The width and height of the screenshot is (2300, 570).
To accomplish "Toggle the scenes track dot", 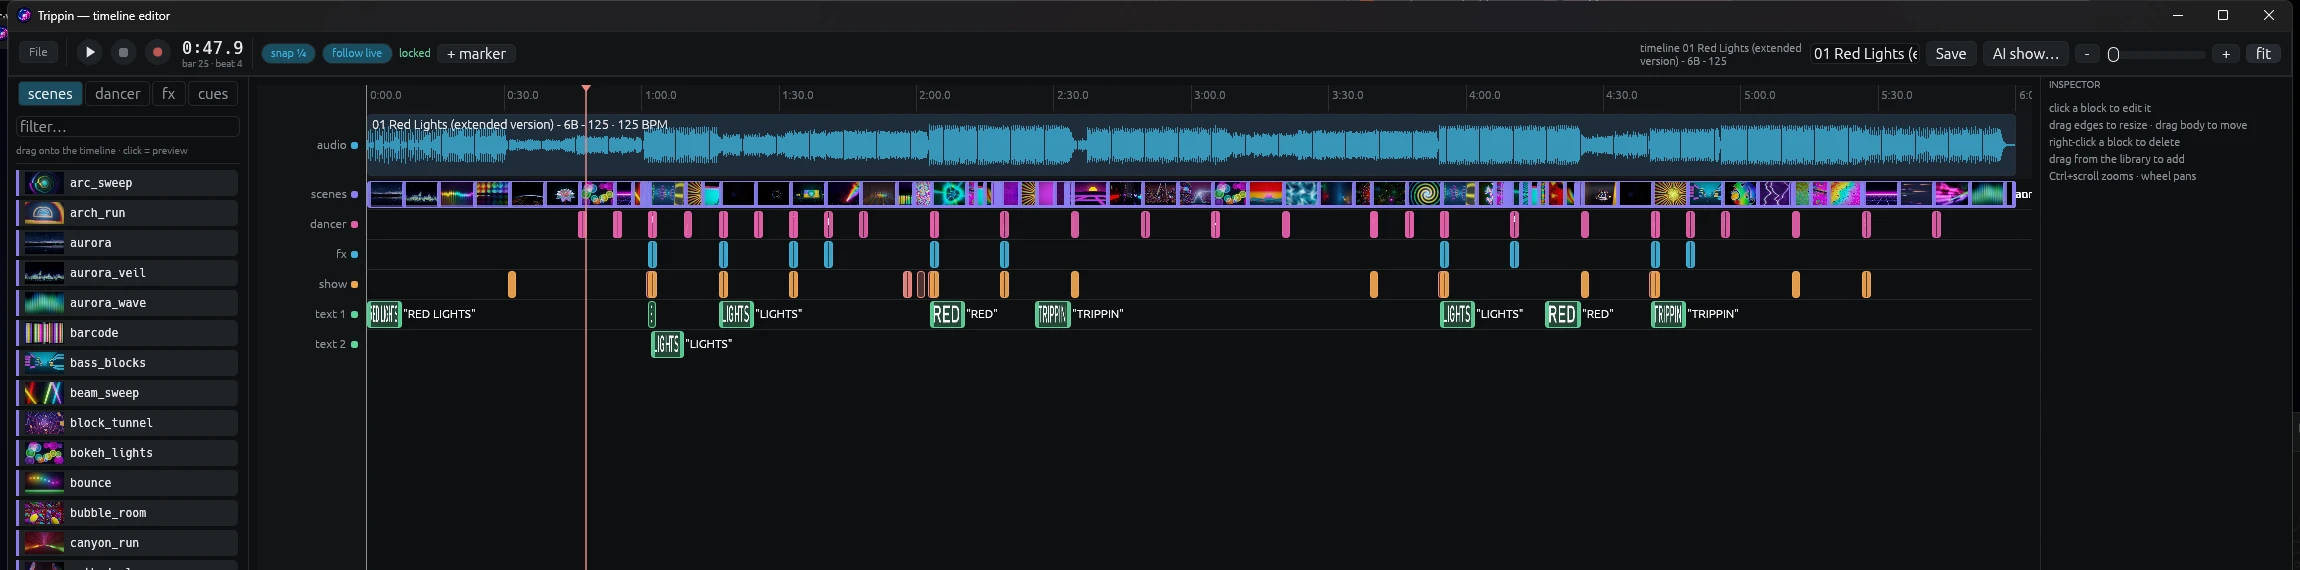I will (354, 195).
